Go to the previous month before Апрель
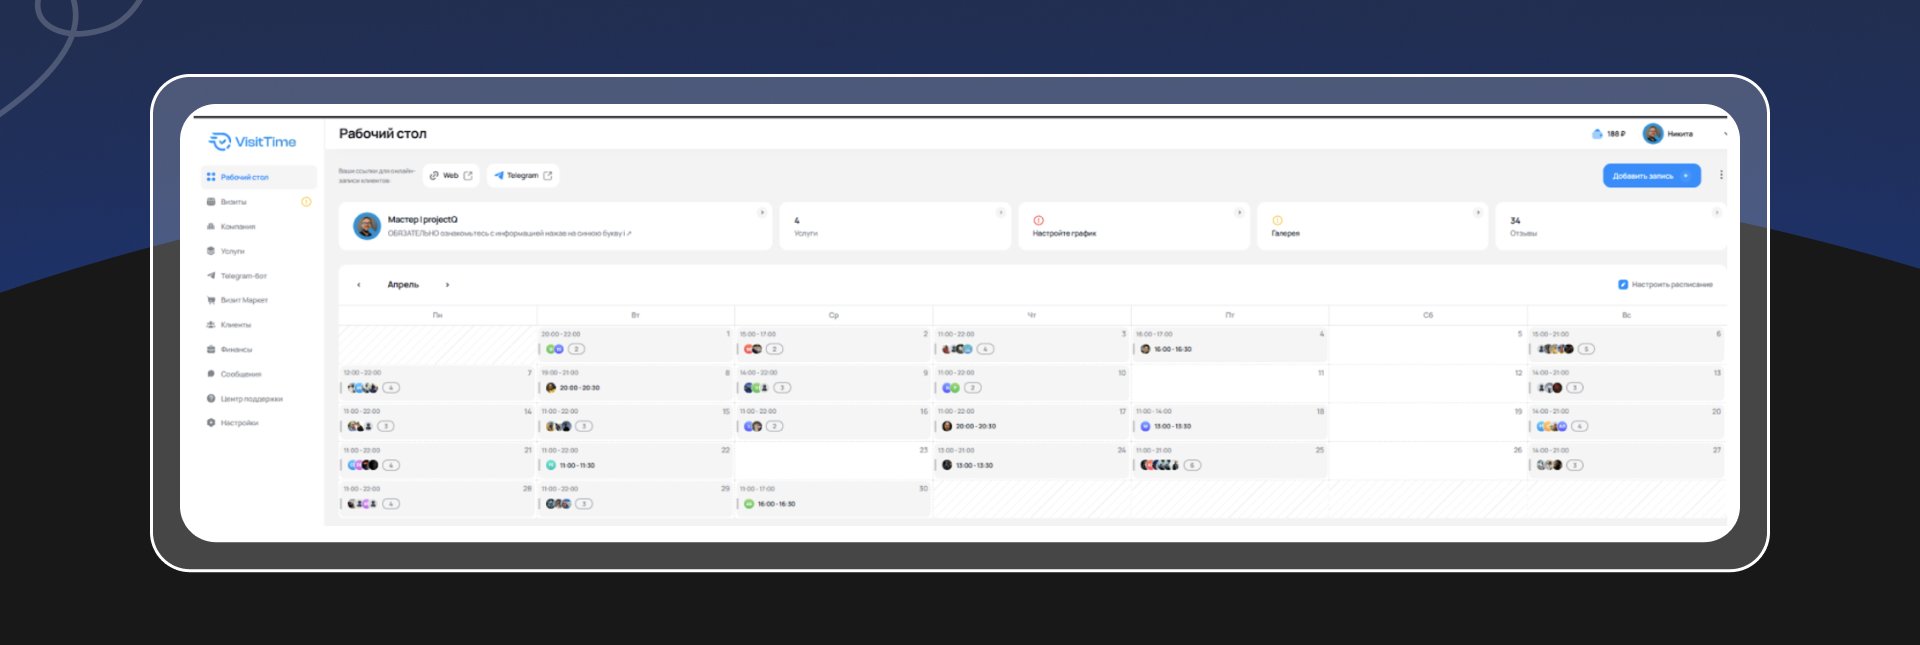The height and width of the screenshot is (645, 1920). pos(359,285)
